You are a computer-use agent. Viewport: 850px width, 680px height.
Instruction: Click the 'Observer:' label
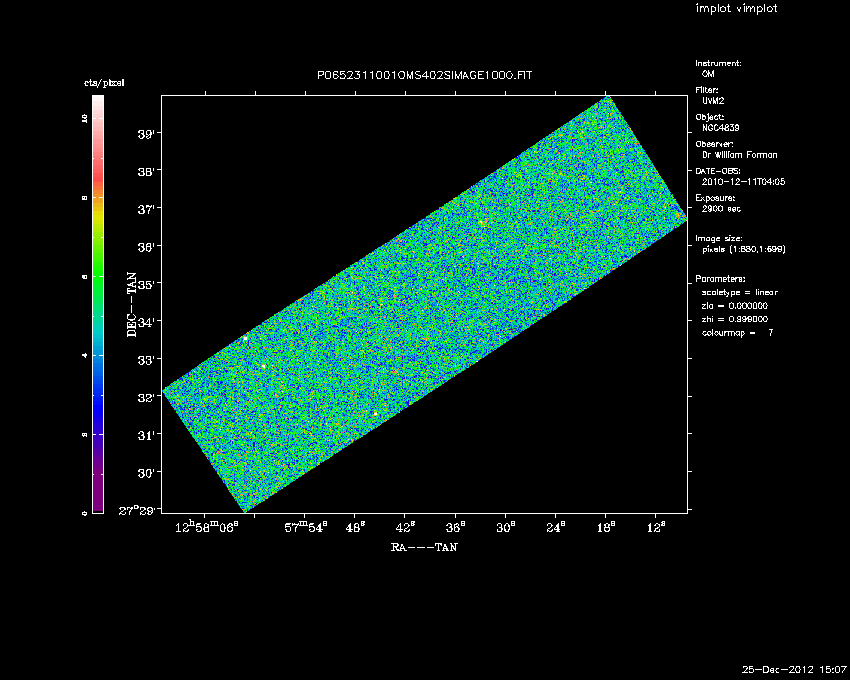714,144
